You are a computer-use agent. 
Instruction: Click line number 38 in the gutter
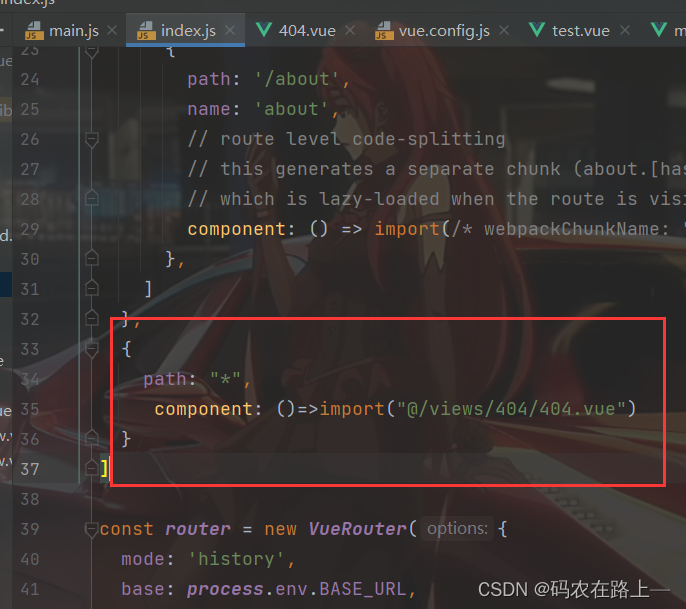[x=30, y=499]
